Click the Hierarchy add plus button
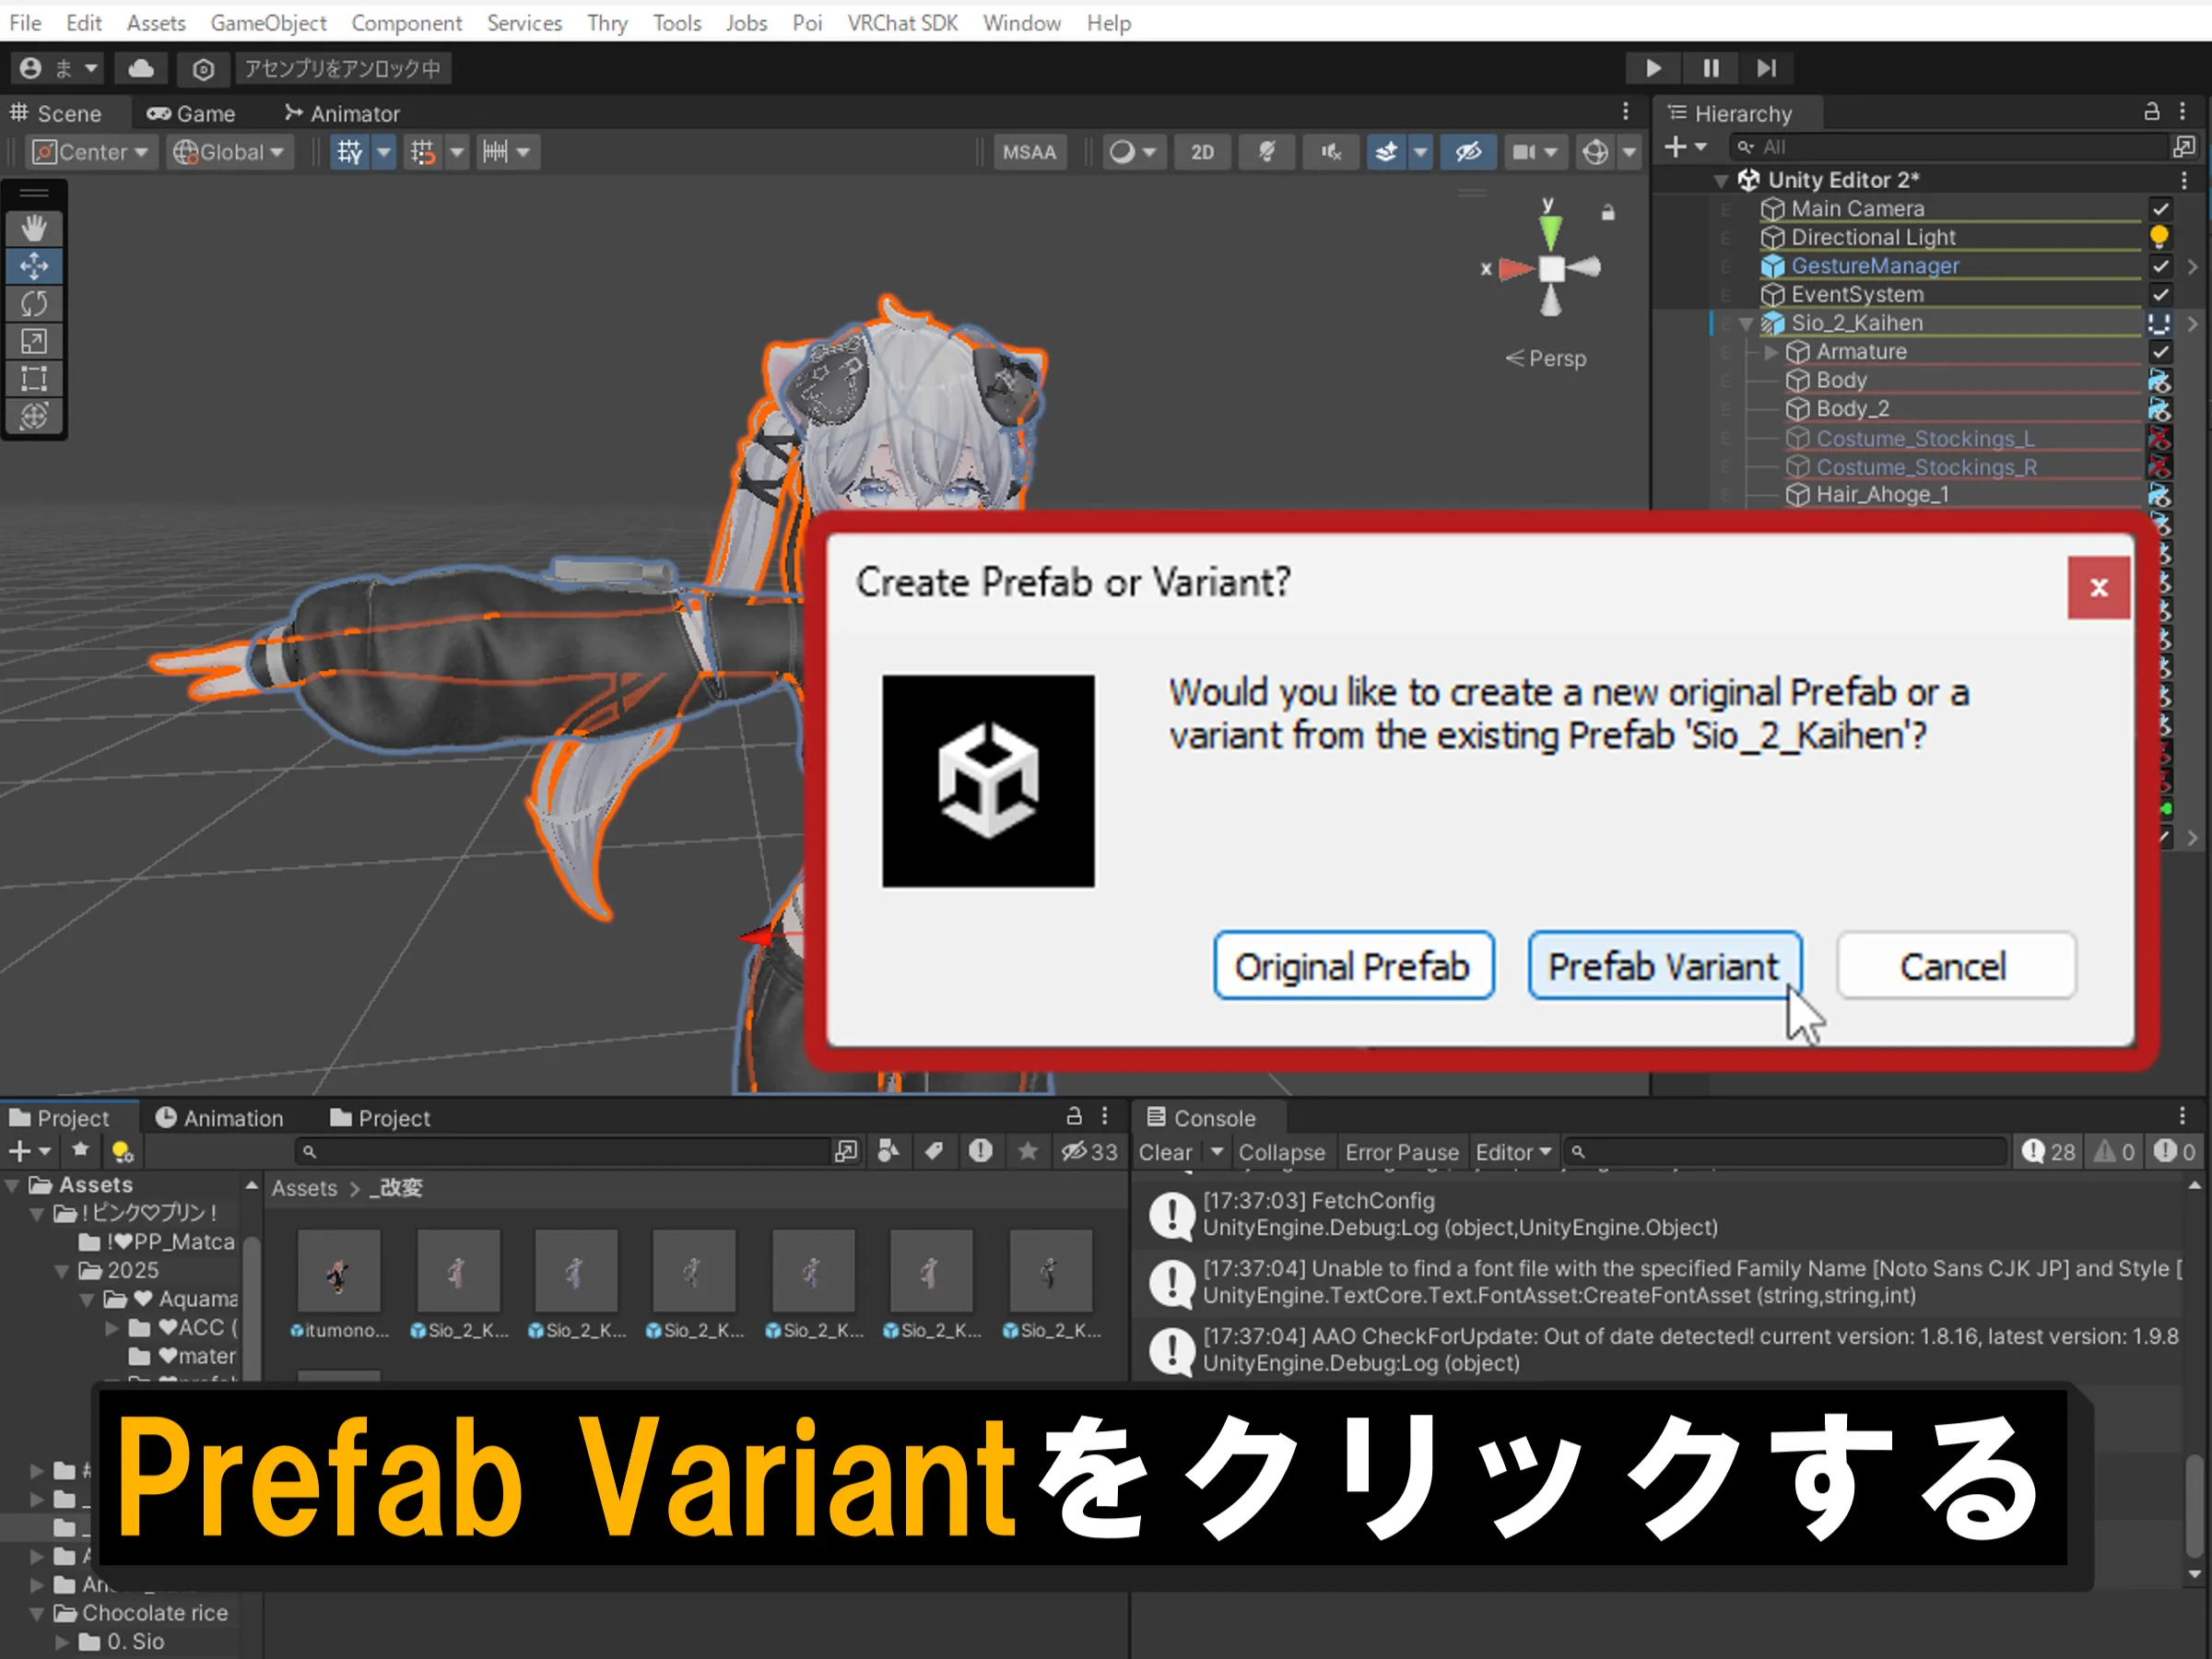Screen dimensions: 2212x1659 pos(1676,147)
